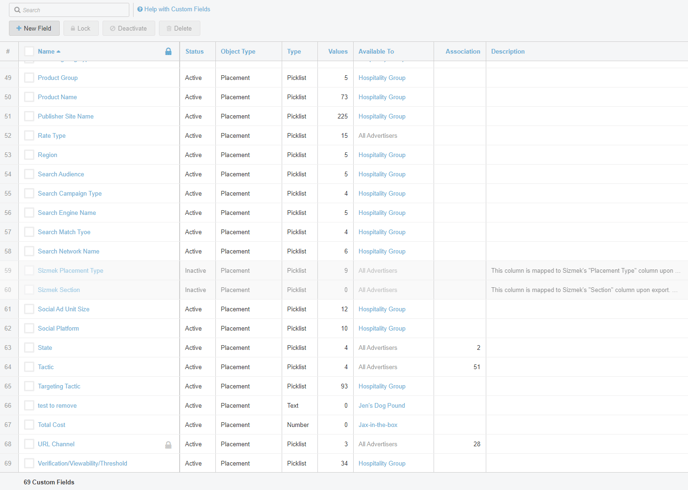Sort by the Available To column header
Screen dimensions: 688x490
[x=376, y=51]
